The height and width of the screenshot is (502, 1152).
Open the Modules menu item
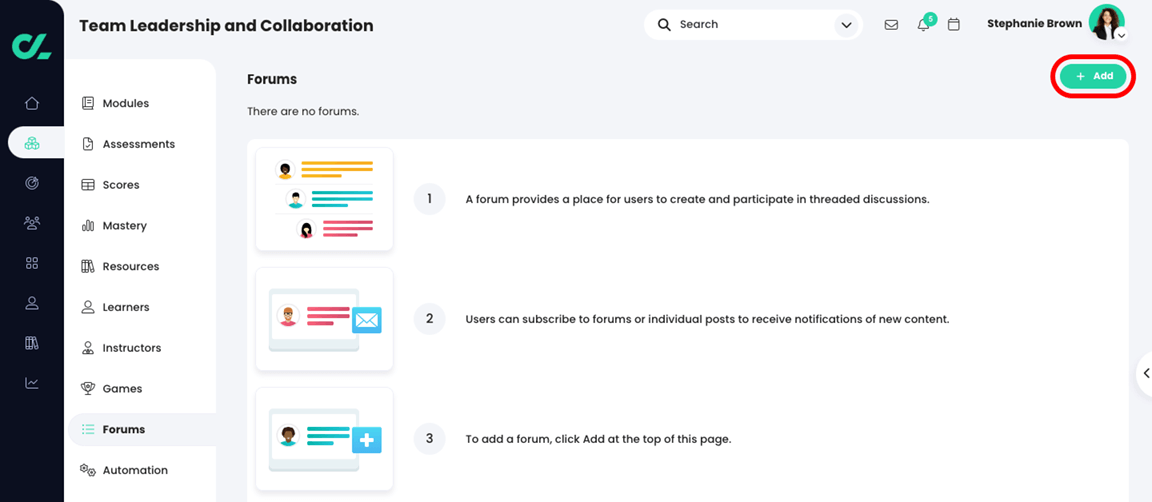(125, 103)
